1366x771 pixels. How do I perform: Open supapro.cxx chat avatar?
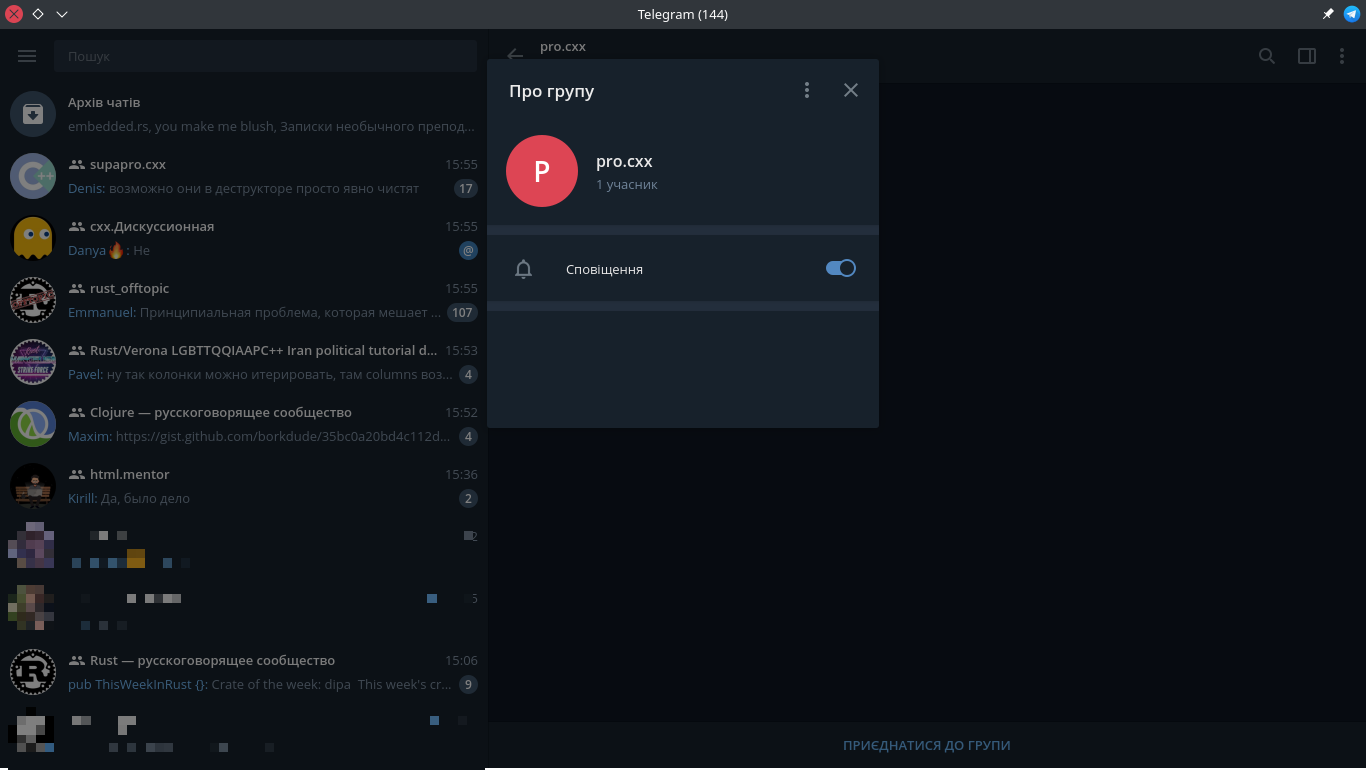[33, 176]
